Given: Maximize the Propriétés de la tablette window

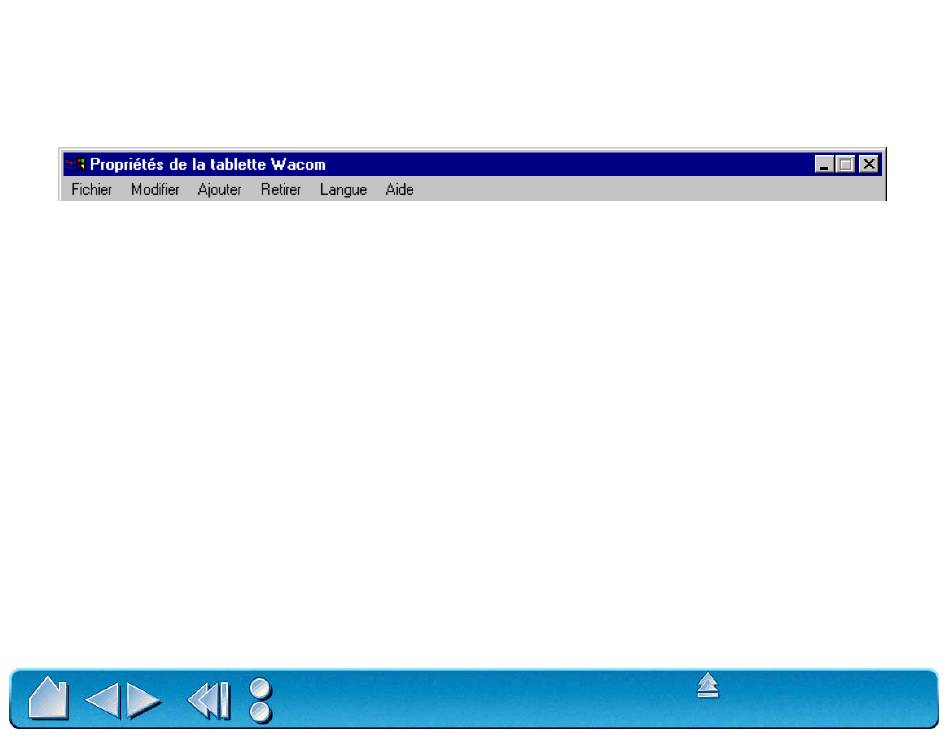Looking at the screenshot, I should [x=845, y=164].
